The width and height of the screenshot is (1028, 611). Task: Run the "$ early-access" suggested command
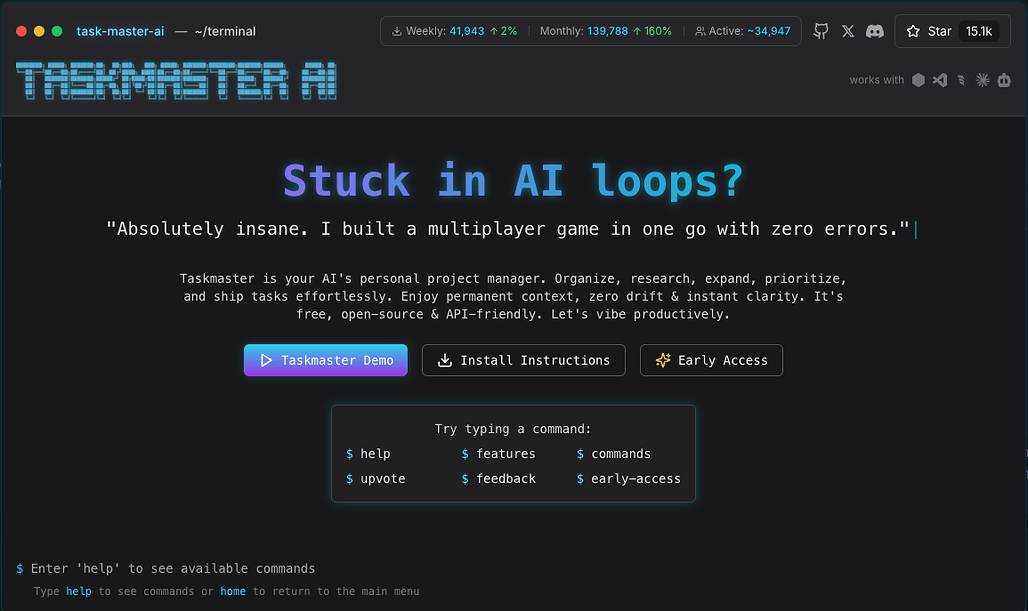628,479
